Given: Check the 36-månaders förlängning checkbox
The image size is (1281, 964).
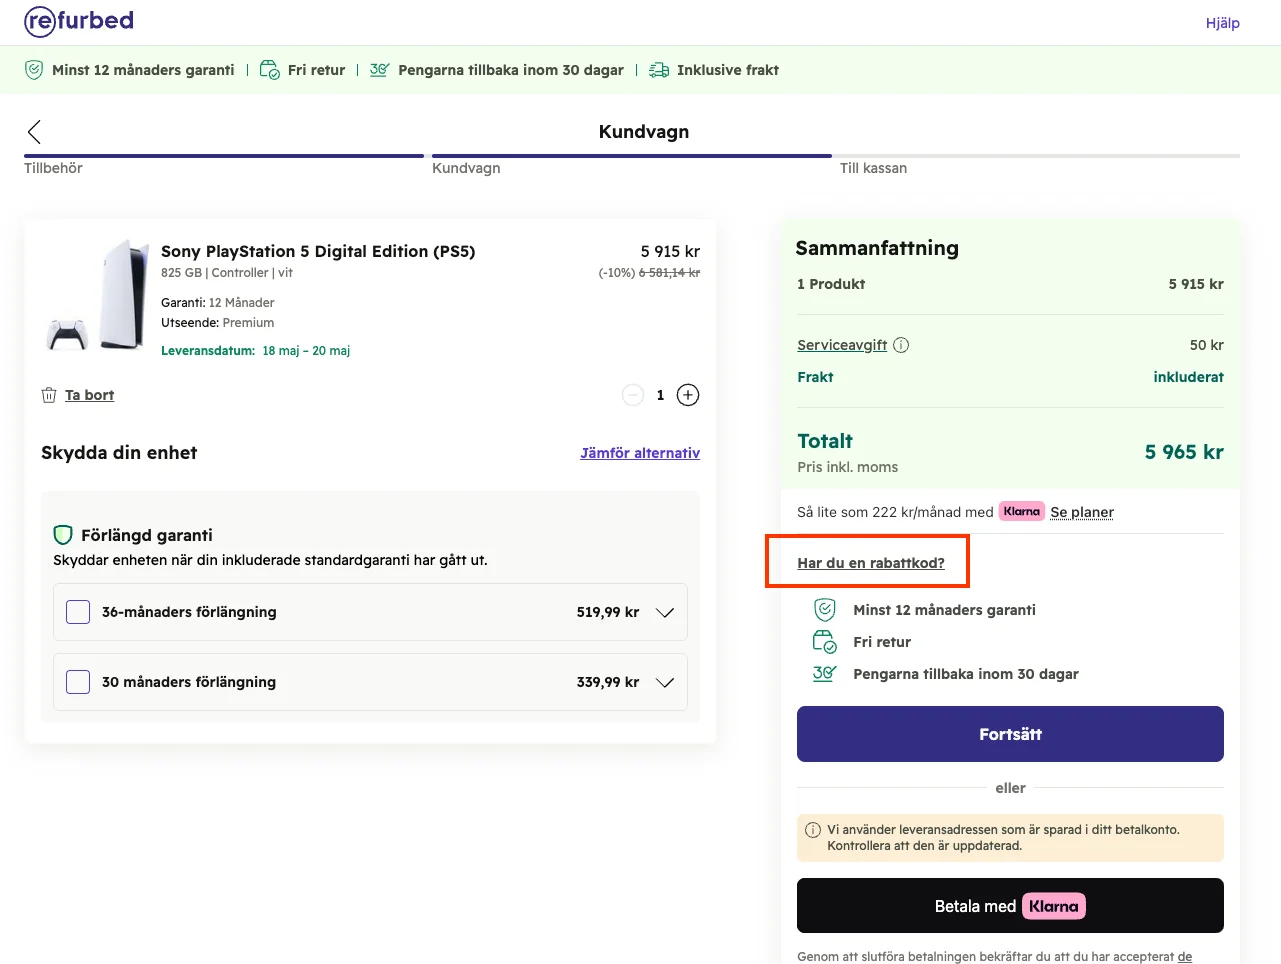Looking at the screenshot, I should [78, 612].
